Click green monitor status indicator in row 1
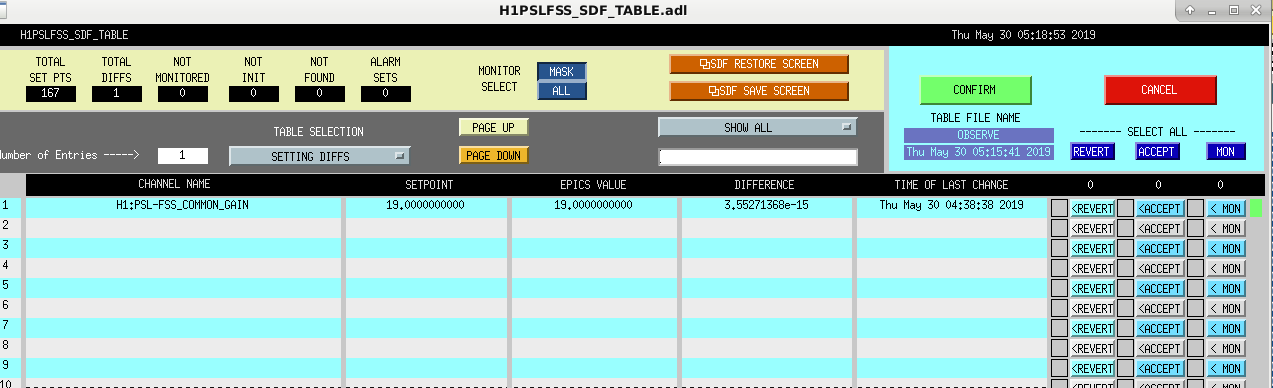1273x388 pixels. pos(1255,208)
